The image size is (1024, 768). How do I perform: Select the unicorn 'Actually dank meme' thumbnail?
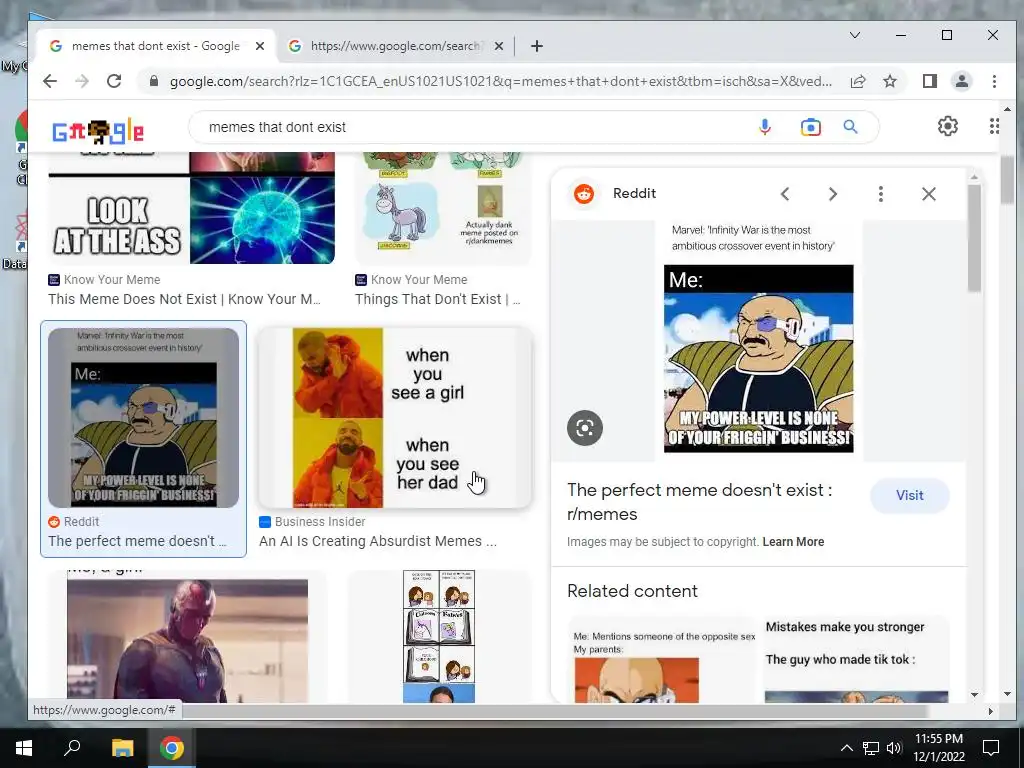[443, 208]
